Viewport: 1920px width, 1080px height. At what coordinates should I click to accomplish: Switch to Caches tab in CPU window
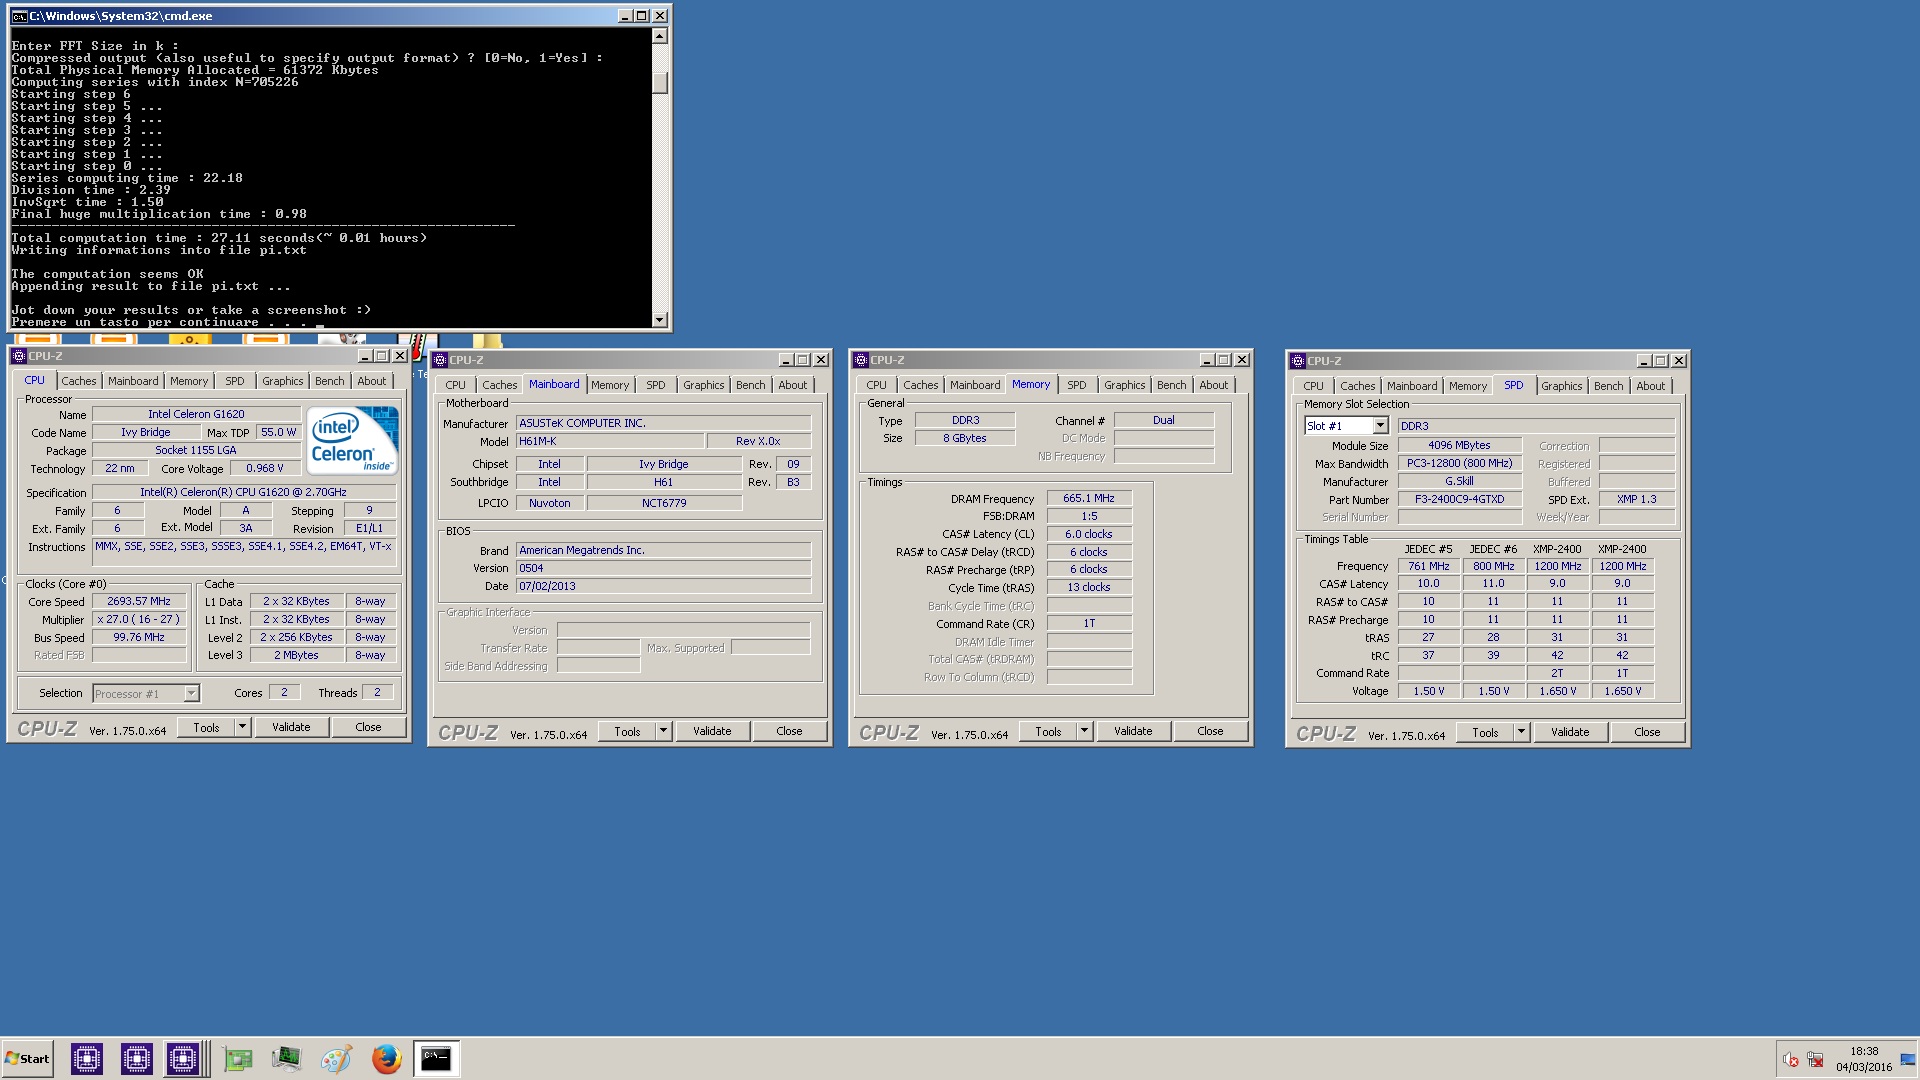79,381
